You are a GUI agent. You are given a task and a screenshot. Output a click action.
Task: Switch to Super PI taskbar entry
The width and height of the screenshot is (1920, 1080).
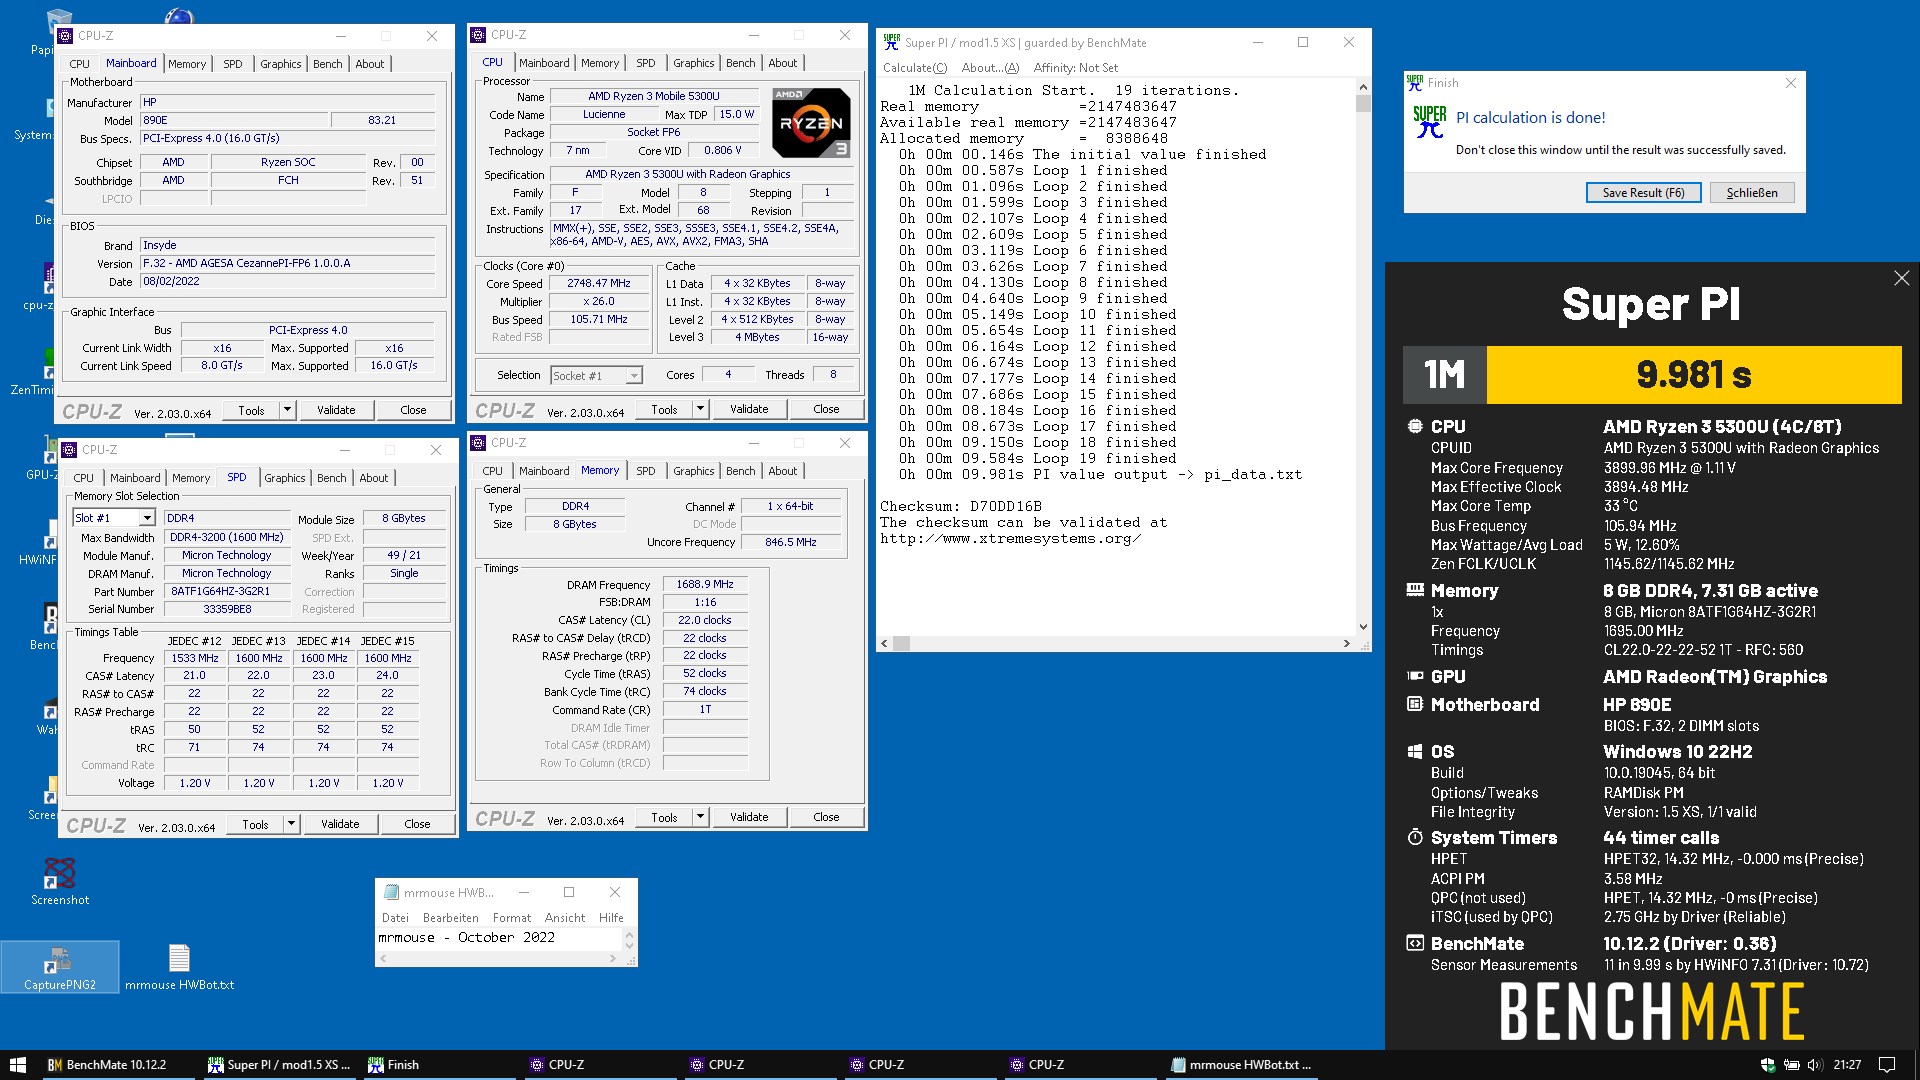coord(278,1065)
